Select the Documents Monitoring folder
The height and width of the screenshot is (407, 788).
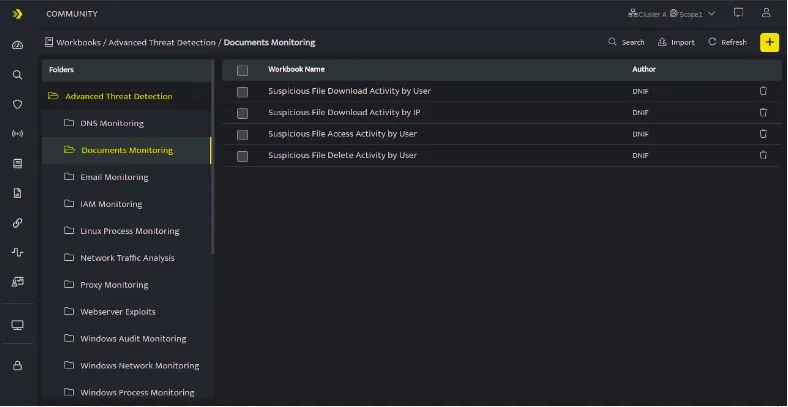point(127,150)
